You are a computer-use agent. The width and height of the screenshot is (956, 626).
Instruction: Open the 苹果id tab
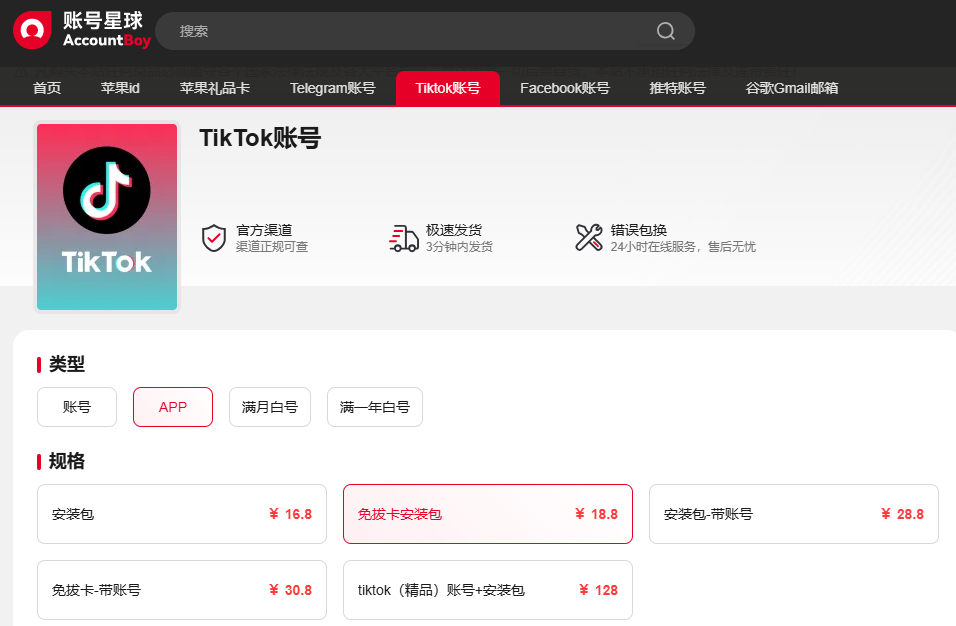(120, 88)
